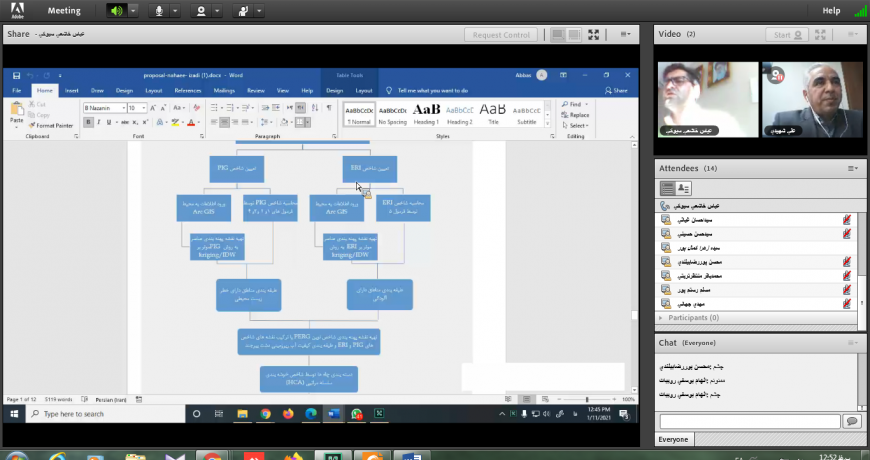870x460 pixels.
Task: Click the send chat message button
Action: tap(851, 422)
